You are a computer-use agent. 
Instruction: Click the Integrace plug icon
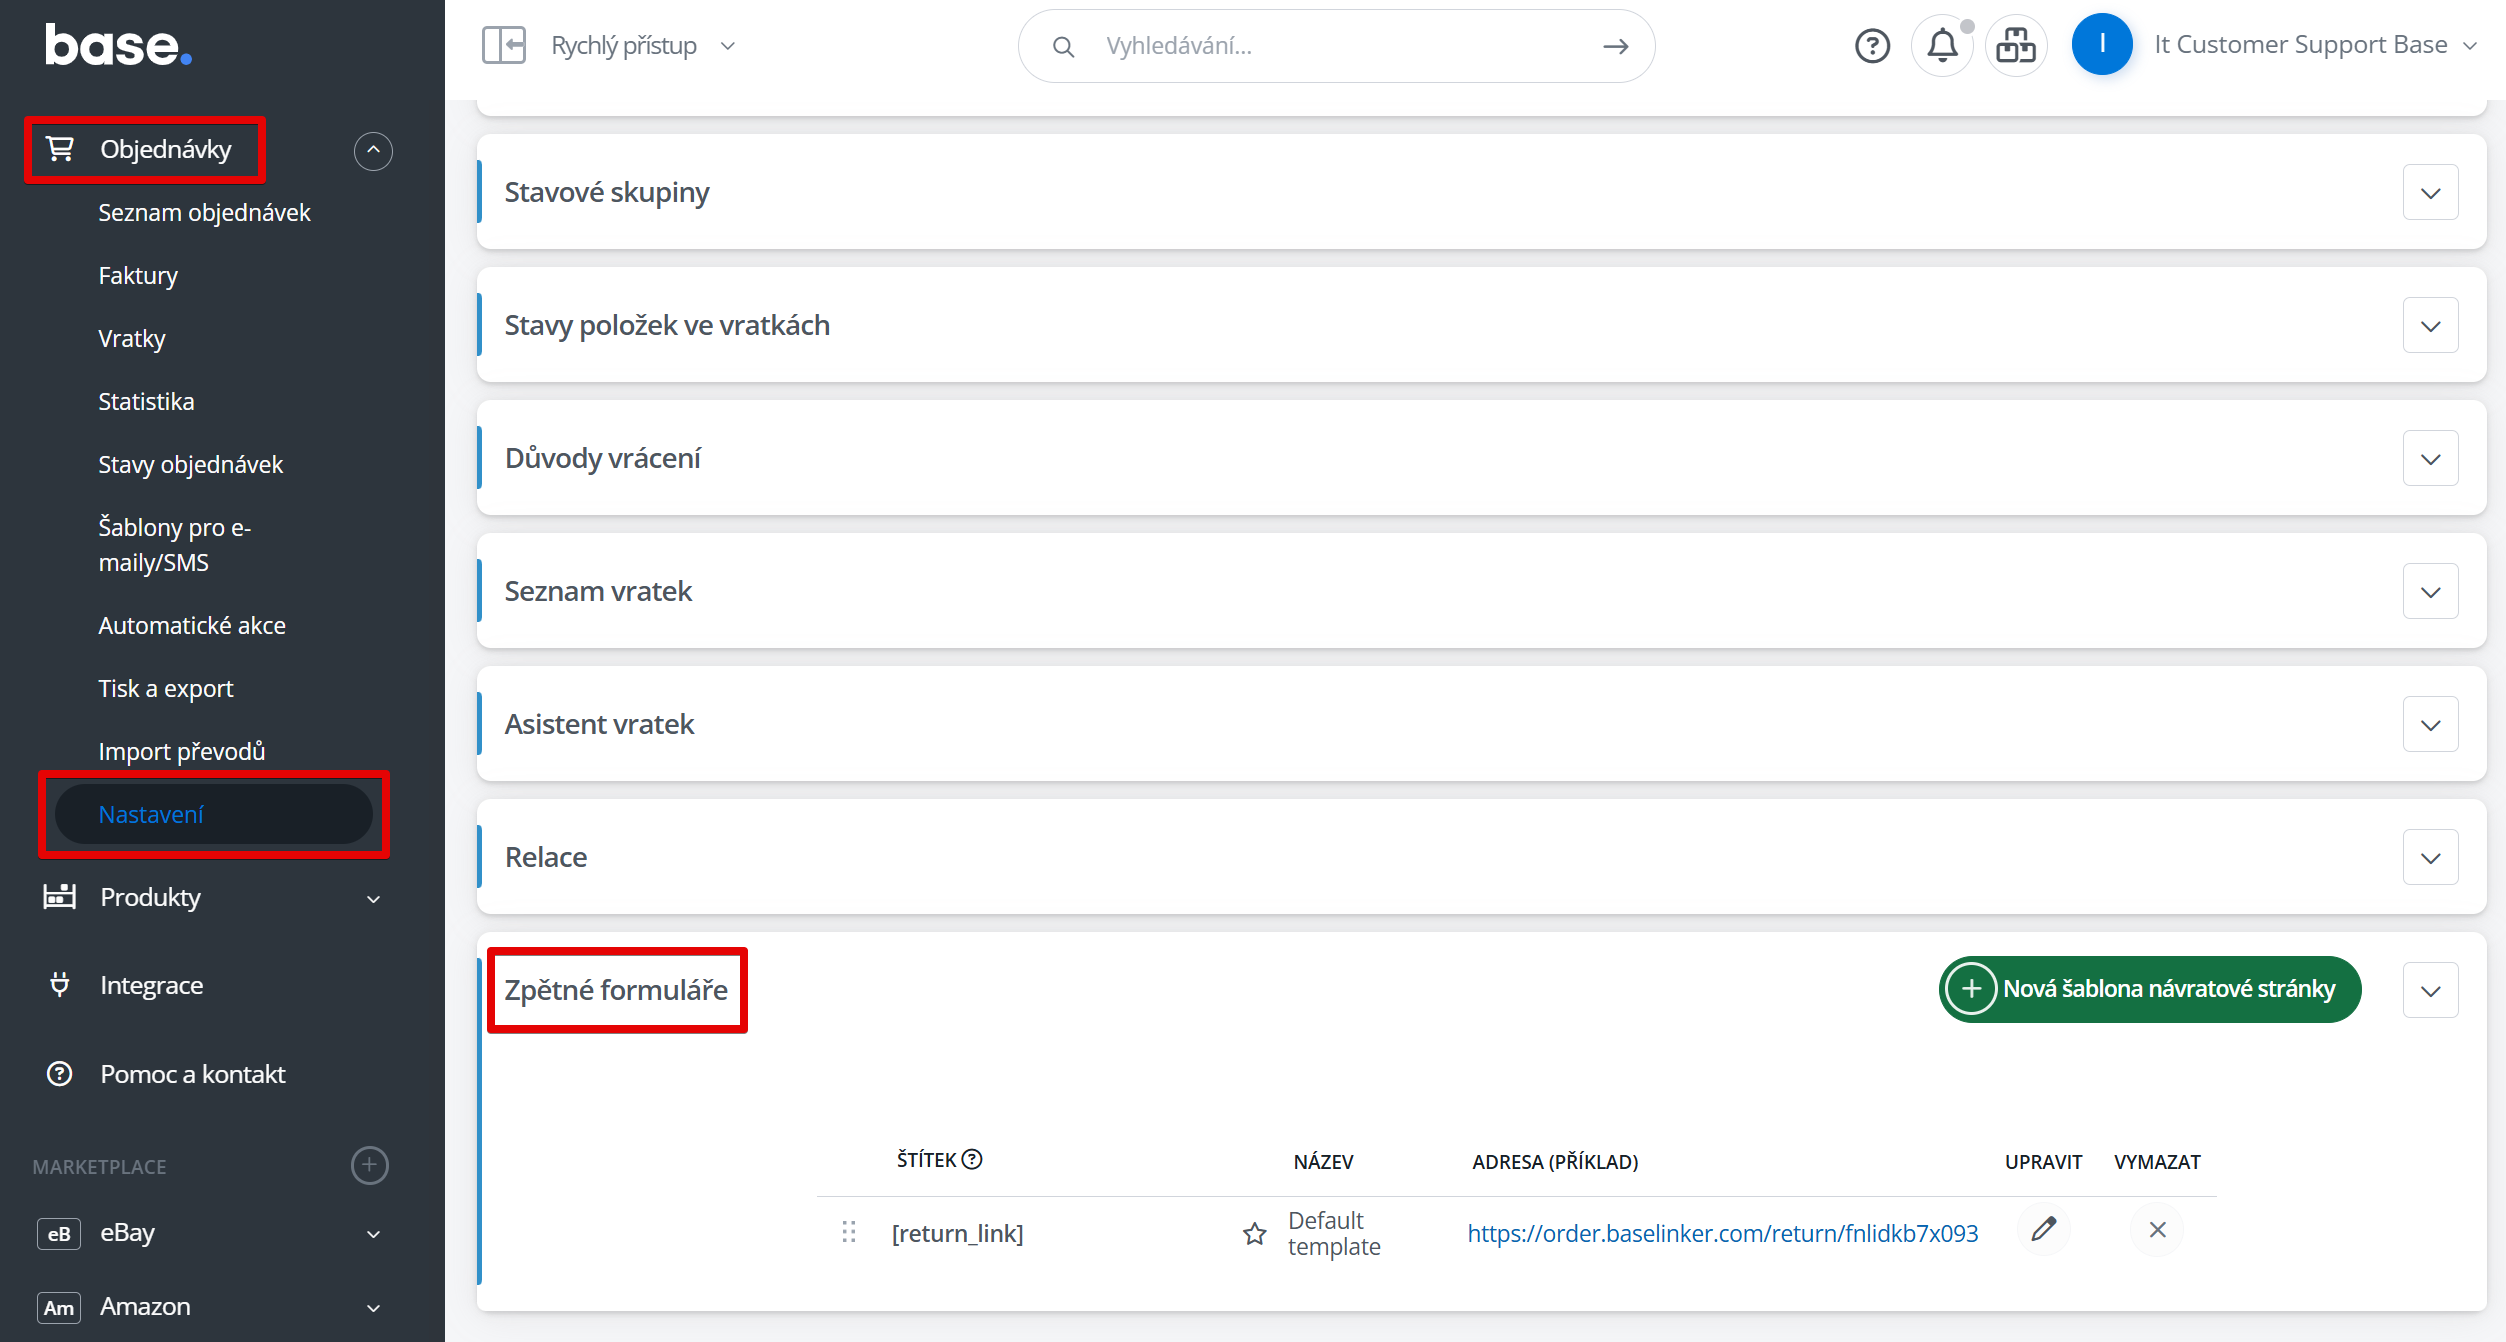point(60,985)
